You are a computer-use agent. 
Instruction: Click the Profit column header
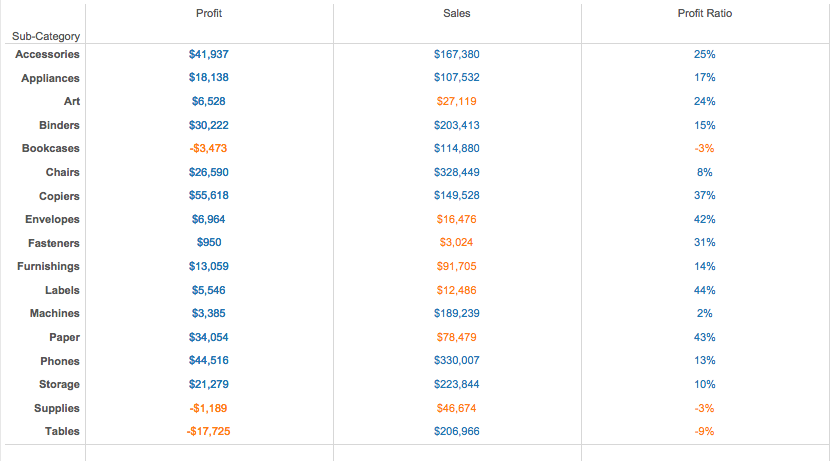209,14
